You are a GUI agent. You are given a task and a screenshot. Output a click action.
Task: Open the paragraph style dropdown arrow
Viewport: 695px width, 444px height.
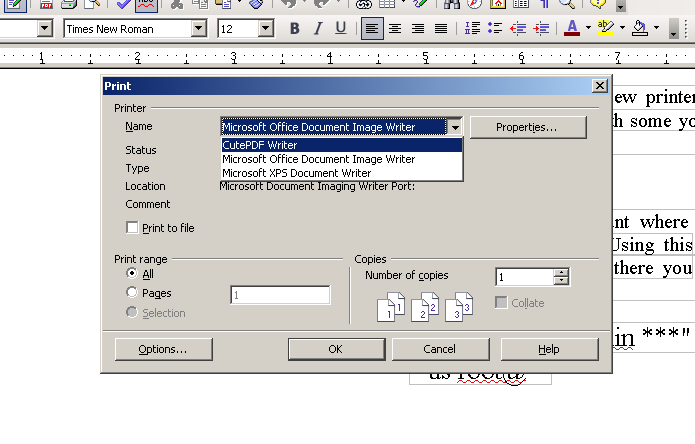click(x=44, y=29)
